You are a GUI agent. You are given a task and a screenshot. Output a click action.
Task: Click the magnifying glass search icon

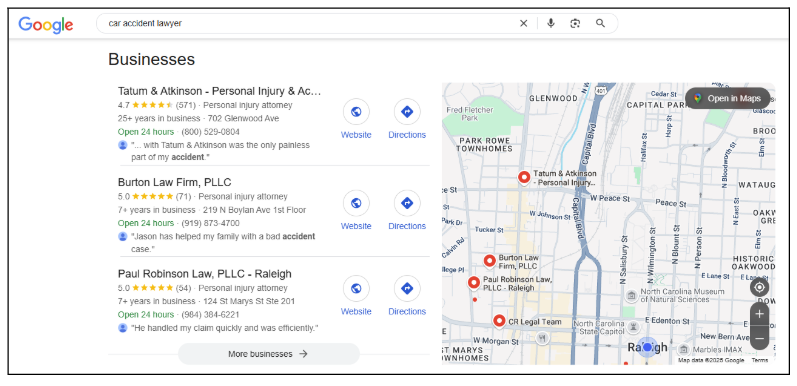click(600, 23)
